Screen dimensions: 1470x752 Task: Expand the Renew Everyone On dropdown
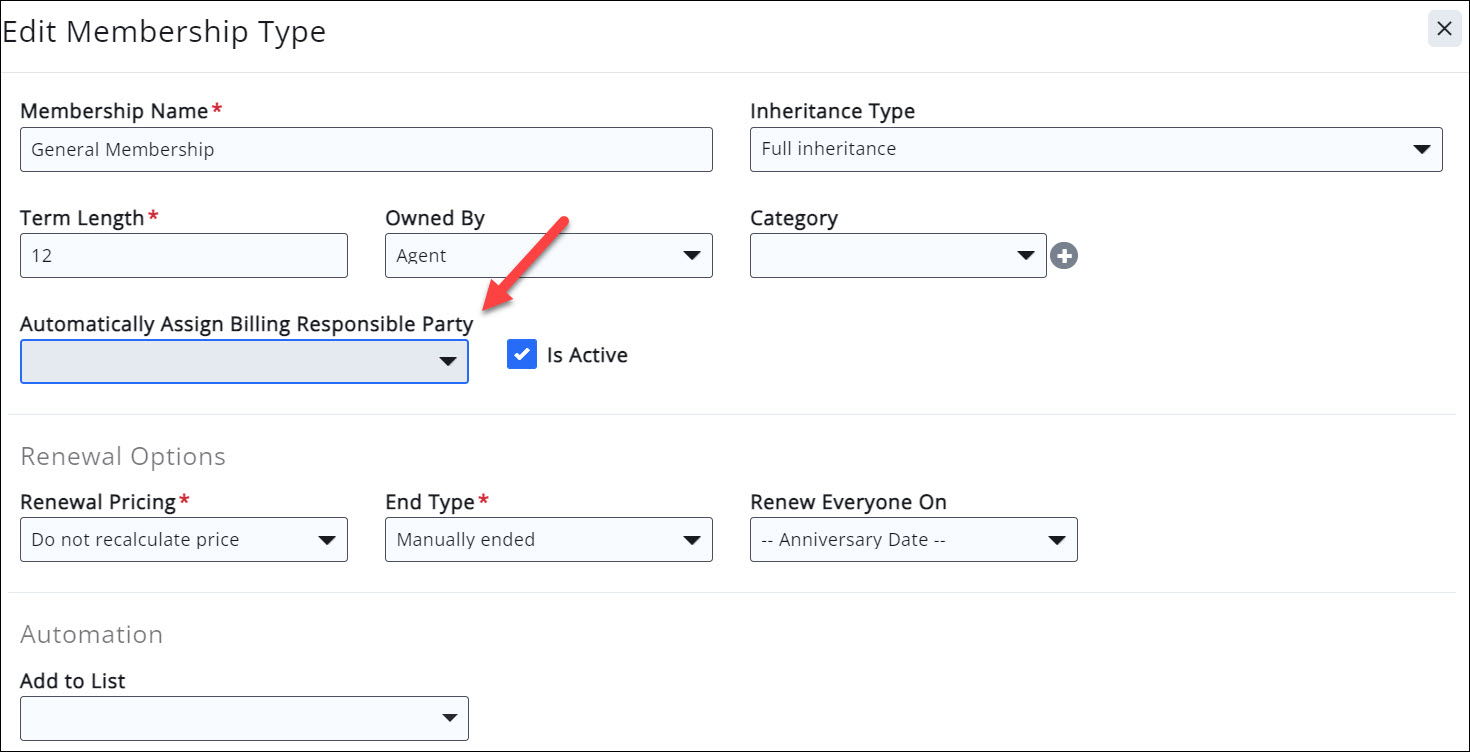(x=913, y=540)
